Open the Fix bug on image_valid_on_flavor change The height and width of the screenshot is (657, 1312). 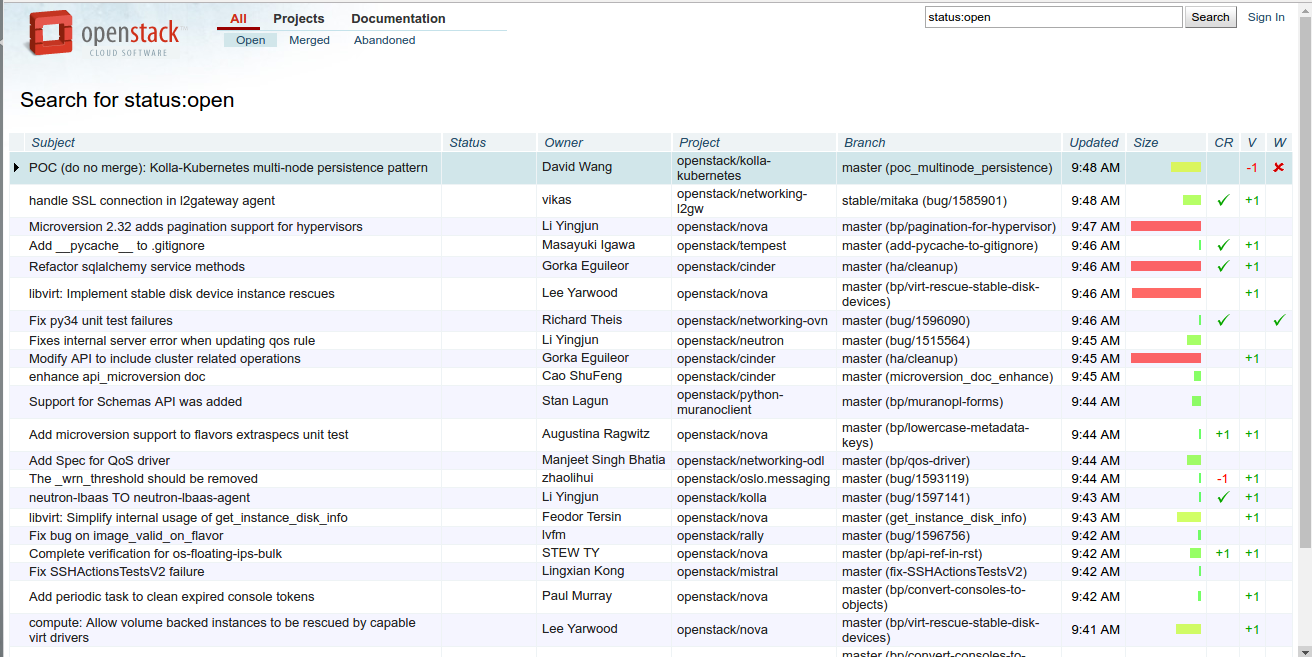[126, 535]
